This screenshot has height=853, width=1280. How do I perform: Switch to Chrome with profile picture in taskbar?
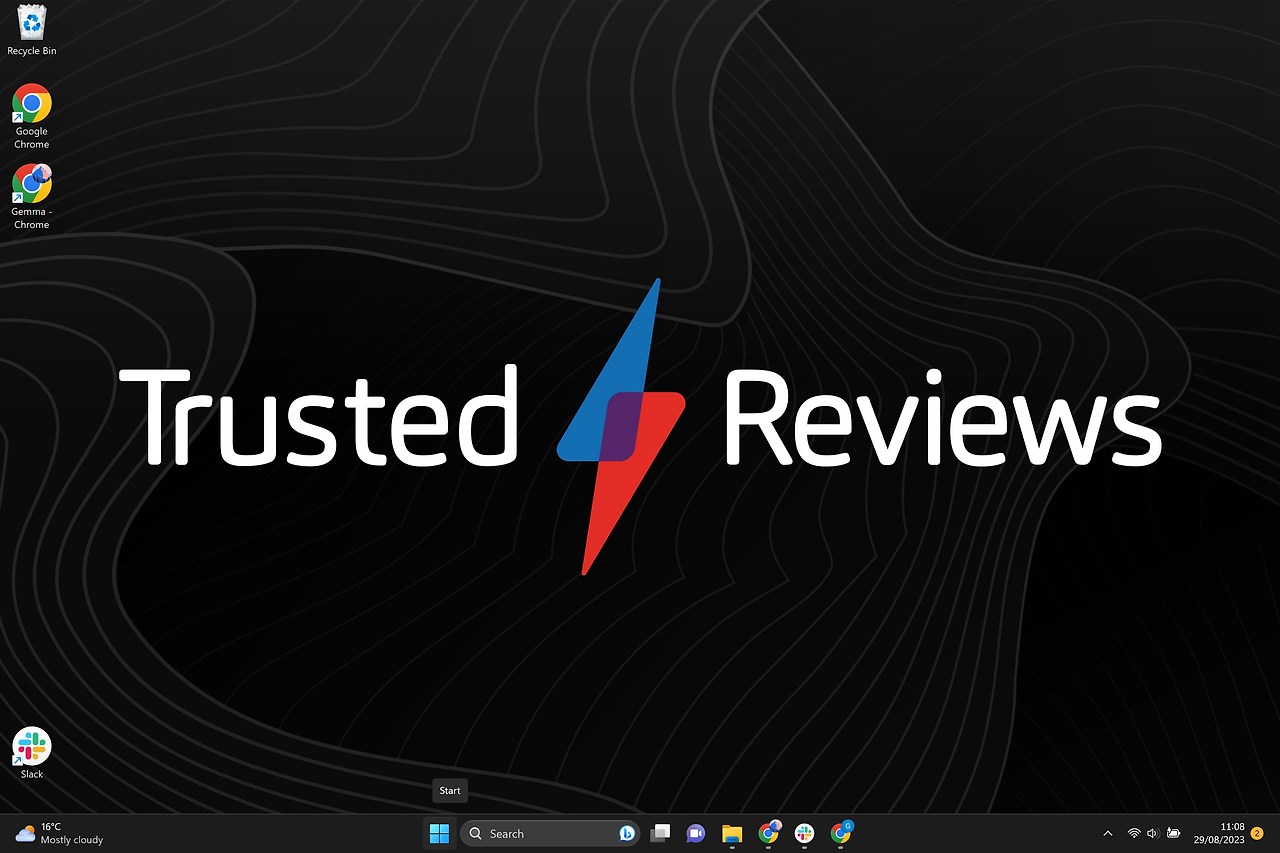tap(769, 832)
